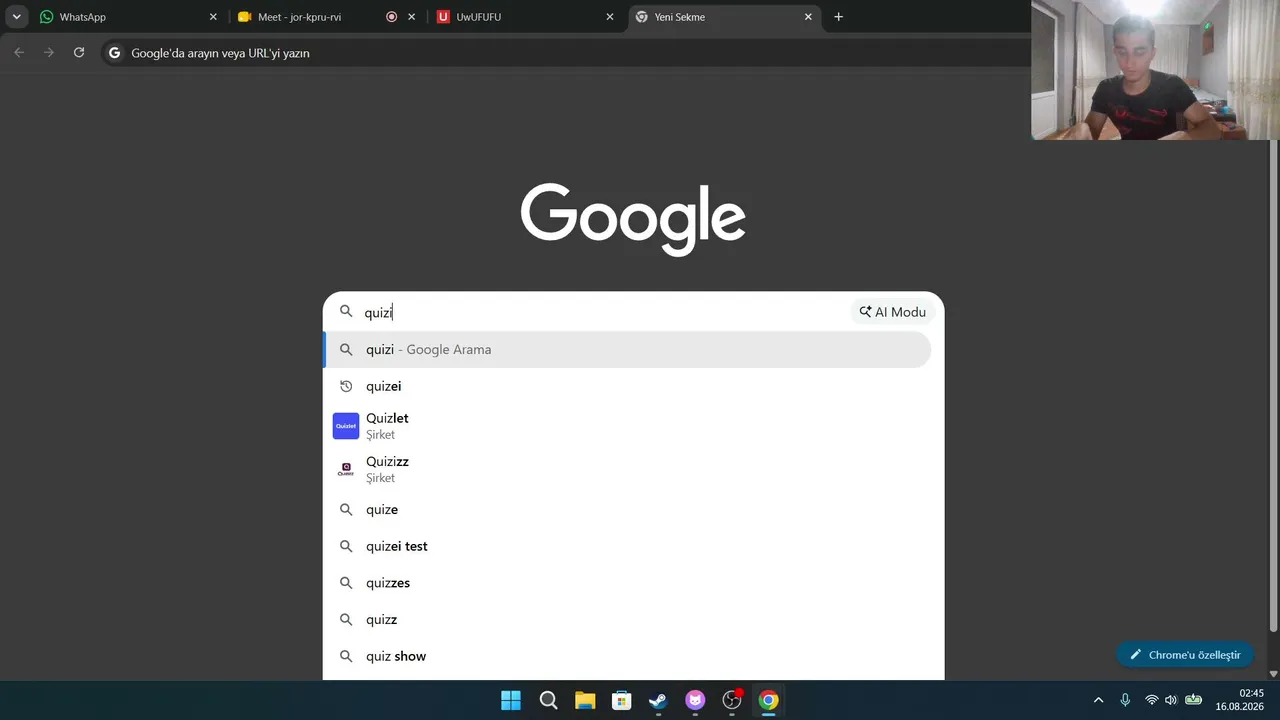This screenshot has width=1280, height=720.
Task: Choose the 'quizei' history suggestion
Action: (x=628, y=386)
